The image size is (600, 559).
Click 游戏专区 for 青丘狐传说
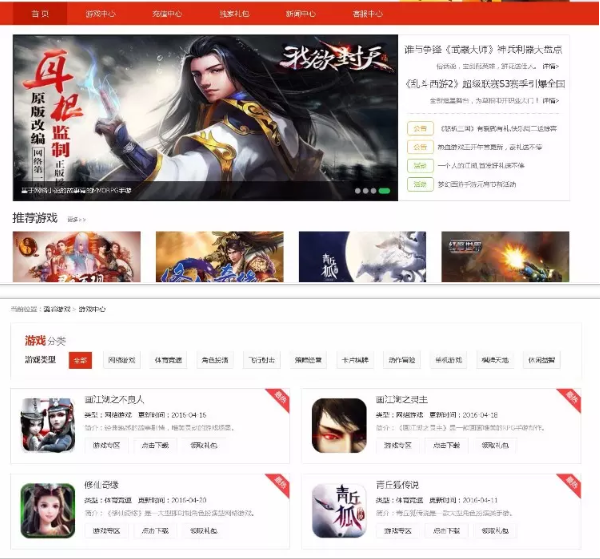click(398, 531)
